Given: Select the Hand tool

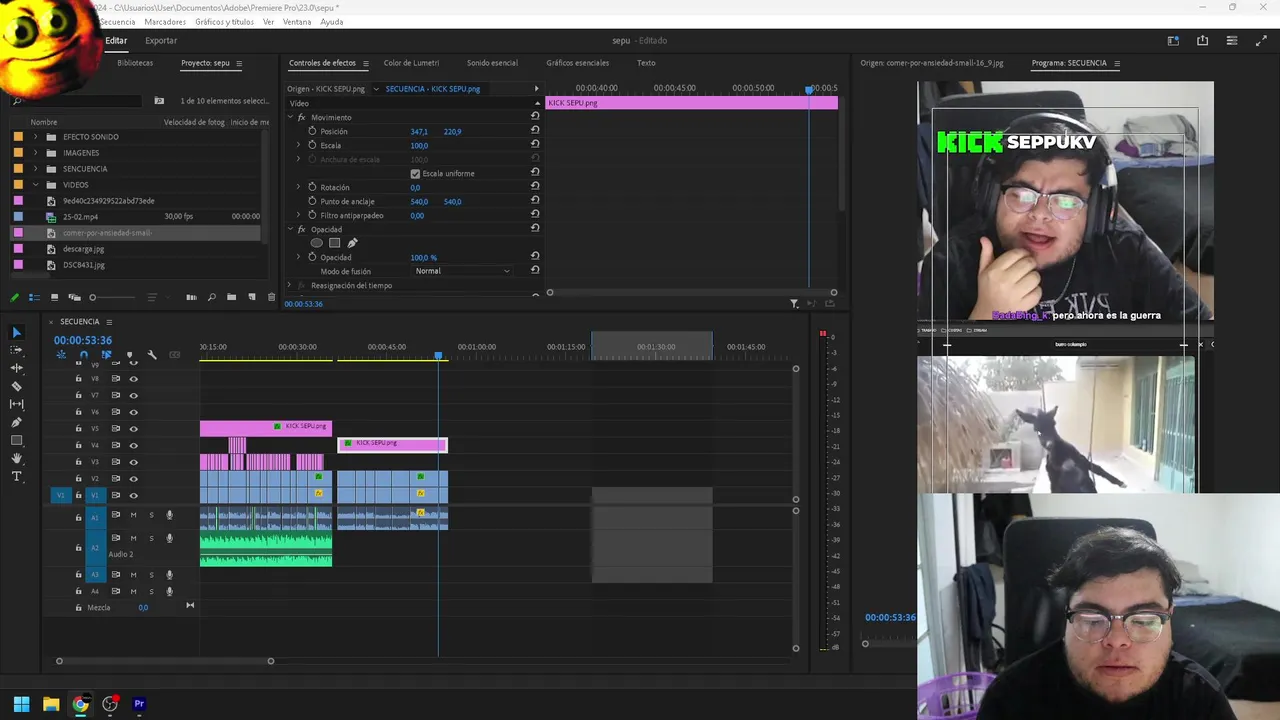Looking at the screenshot, I should [x=16, y=458].
